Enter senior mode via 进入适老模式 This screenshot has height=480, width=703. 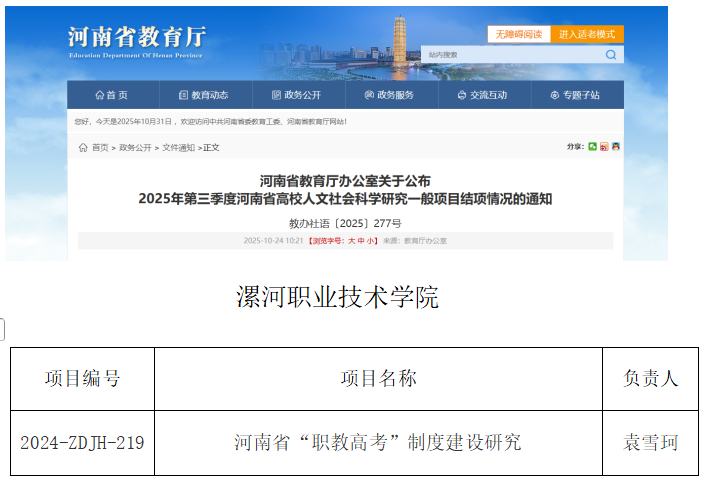coord(586,34)
